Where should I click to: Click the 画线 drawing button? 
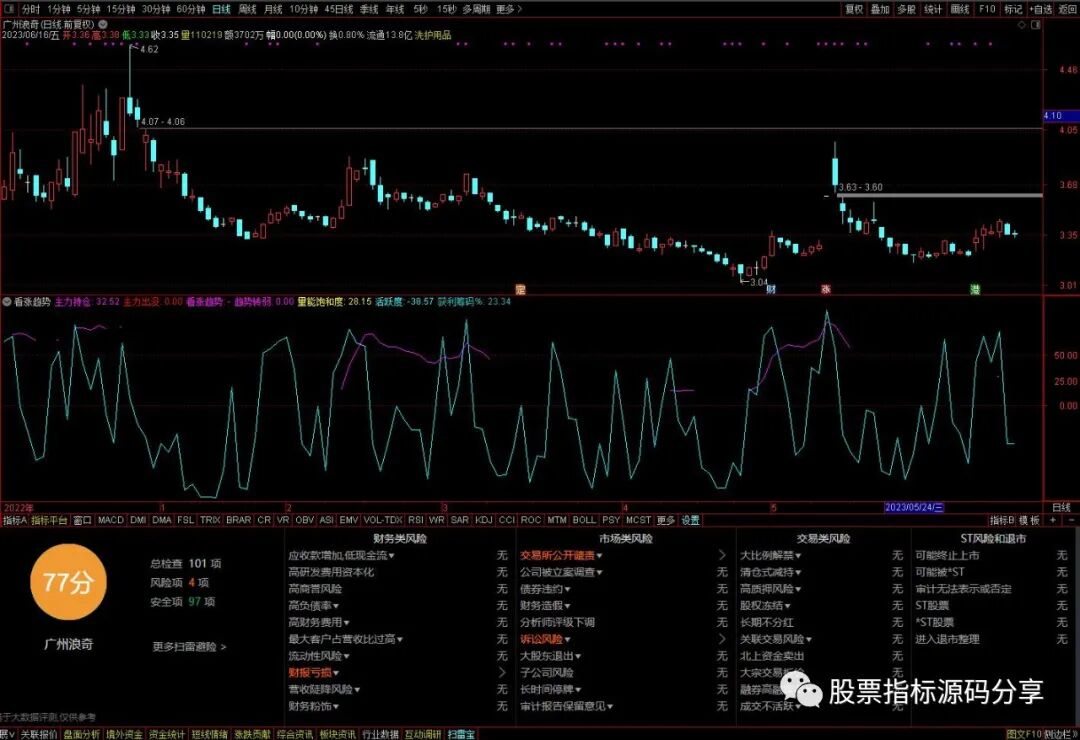[x=959, y=9]
